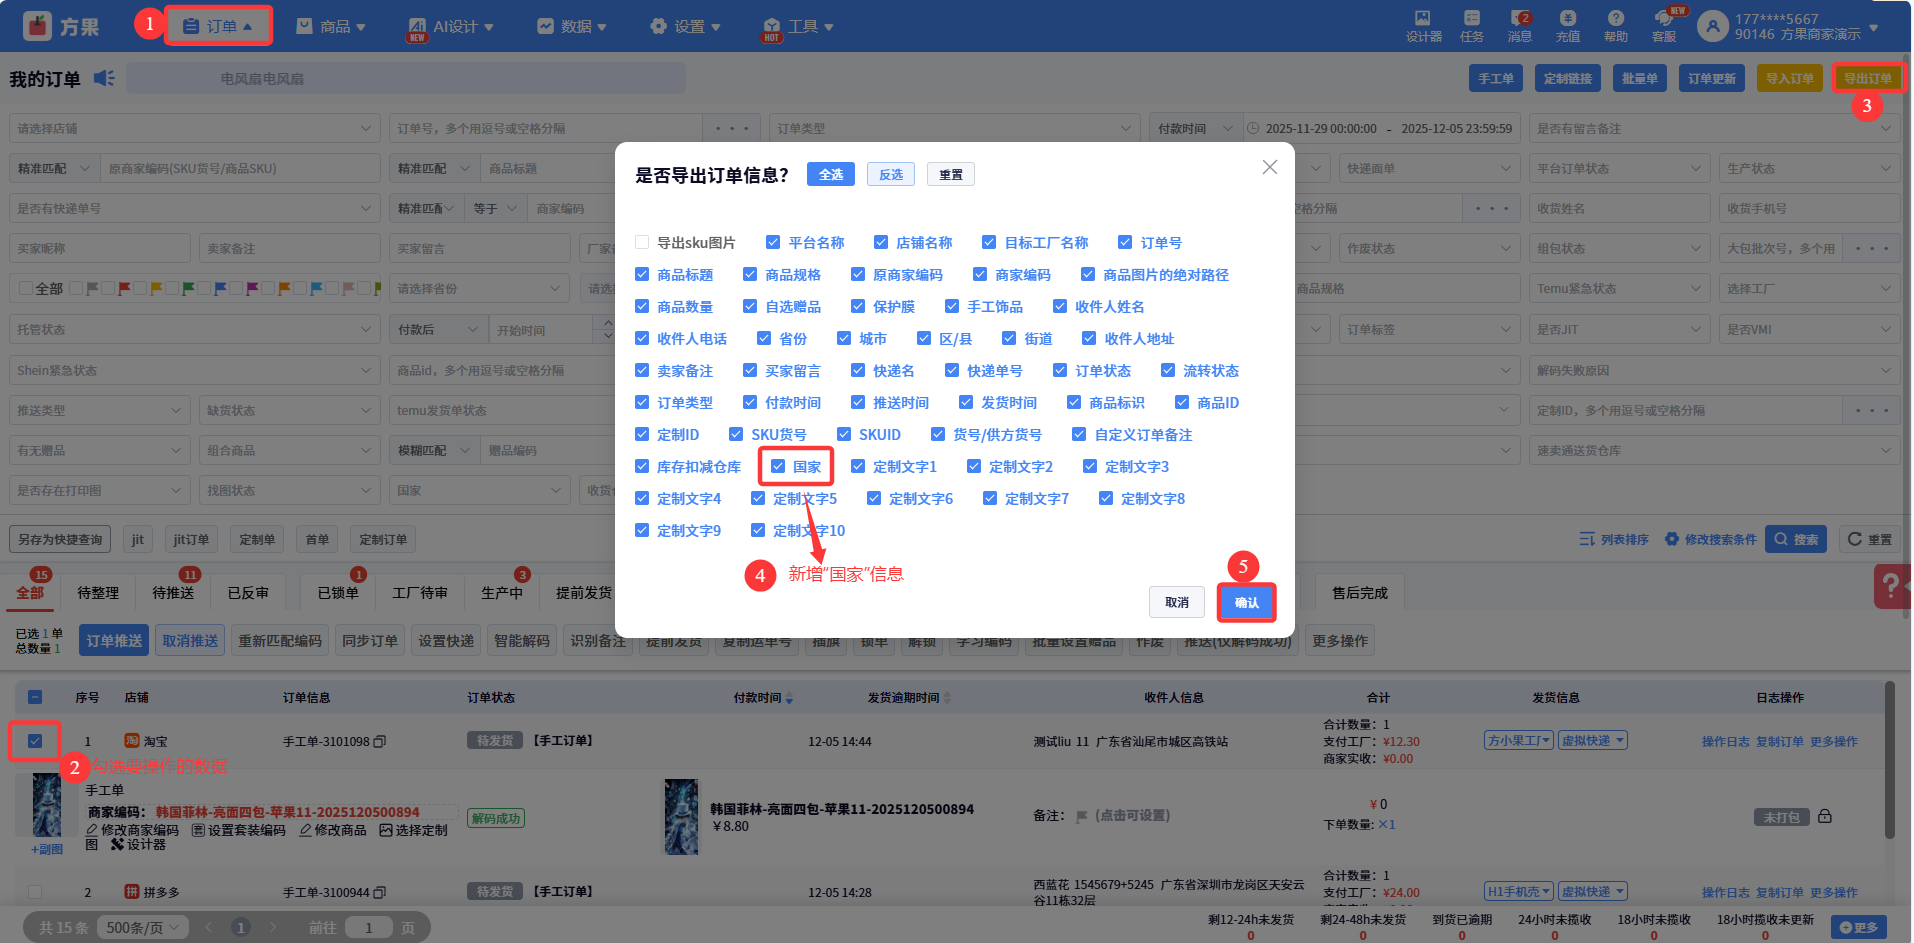Viewport: 1914px width, 943px height.
Task: Expand the 方小果工厂 factory dropdown in row 1
Action: click(x=1519, y=741)
